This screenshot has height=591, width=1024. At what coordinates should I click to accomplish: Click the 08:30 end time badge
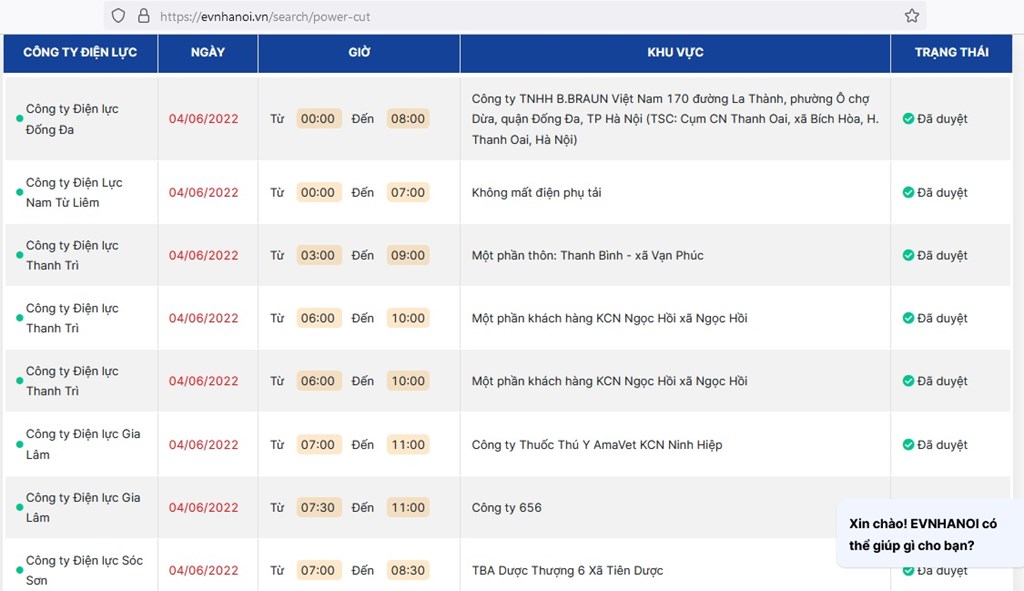pyautogui.click(x=408, y=570)
